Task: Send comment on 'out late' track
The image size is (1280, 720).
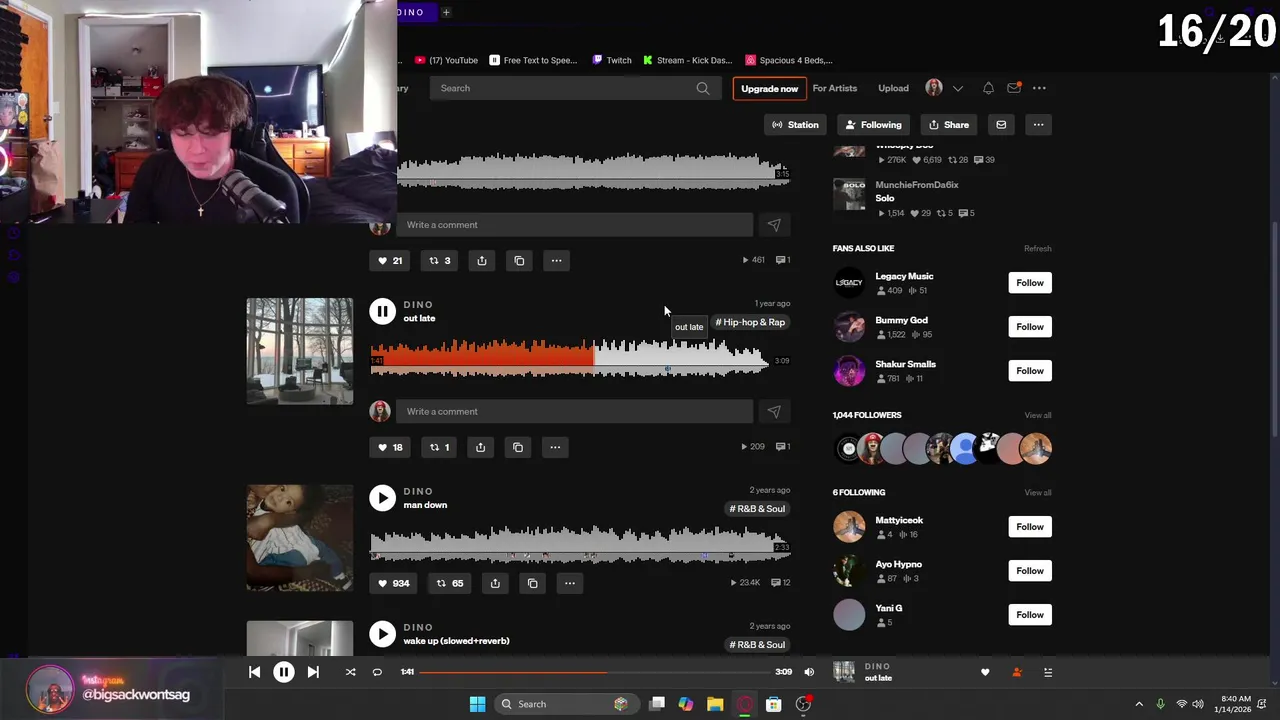Action: tap(774, 411)
